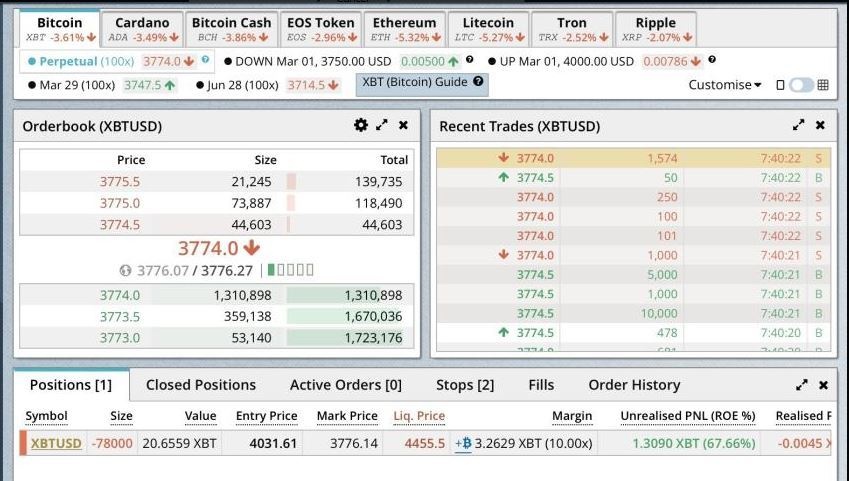849x481 pixels.
Task: Open Orderbook settings gear
Action: [x=361, y=126]
